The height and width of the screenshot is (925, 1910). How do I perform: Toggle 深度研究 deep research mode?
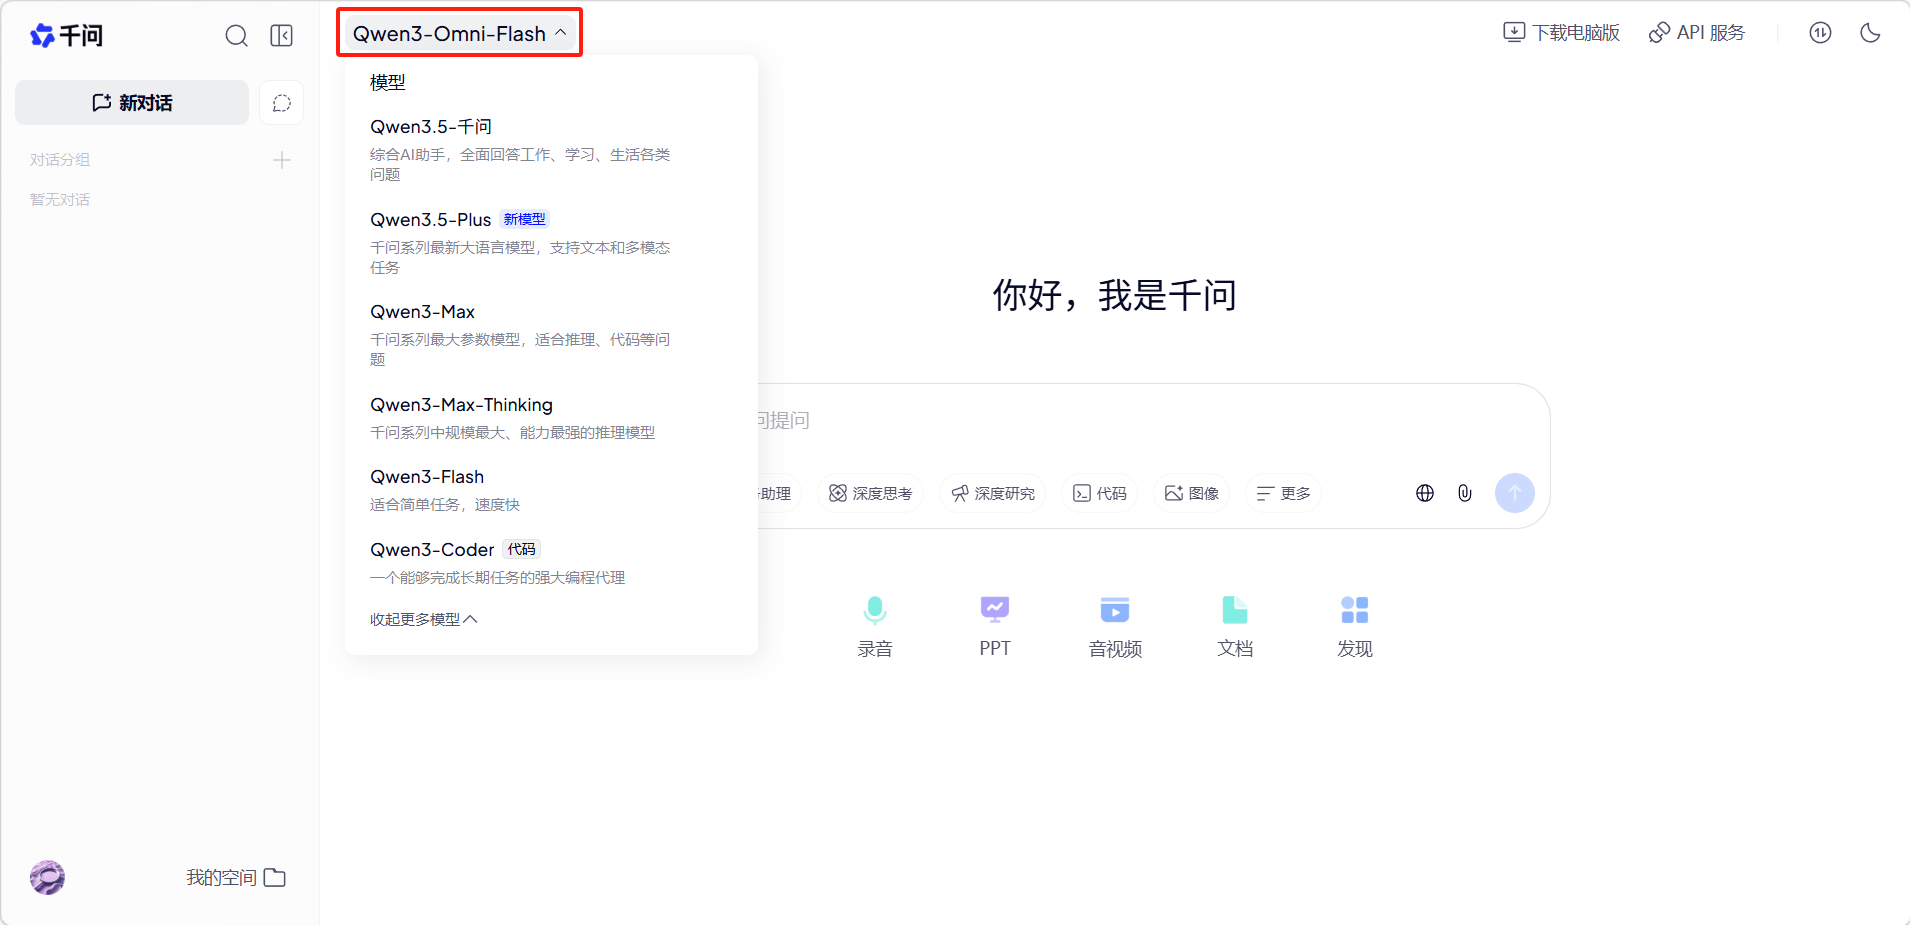click(993, 493)
